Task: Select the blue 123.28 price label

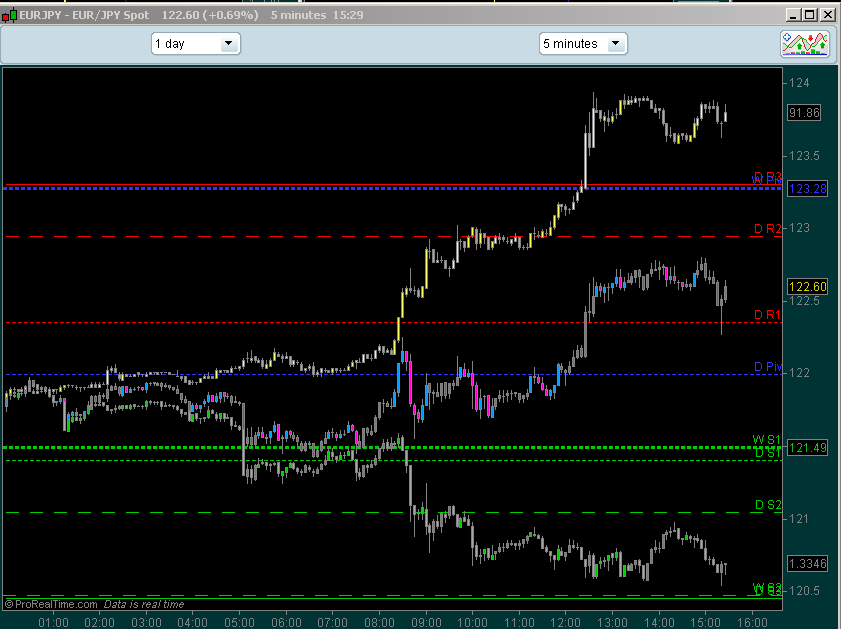Action: (x=807, y=189)
